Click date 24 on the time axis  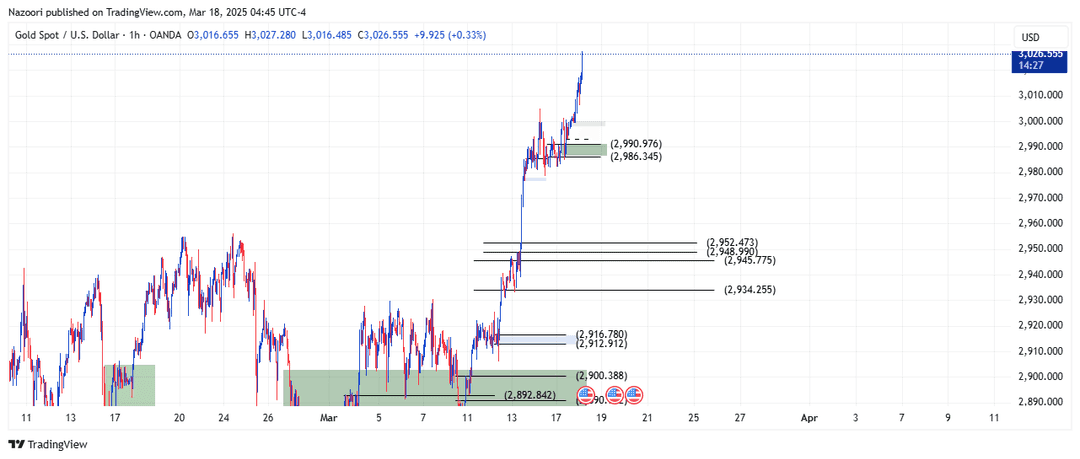[225, 418]
